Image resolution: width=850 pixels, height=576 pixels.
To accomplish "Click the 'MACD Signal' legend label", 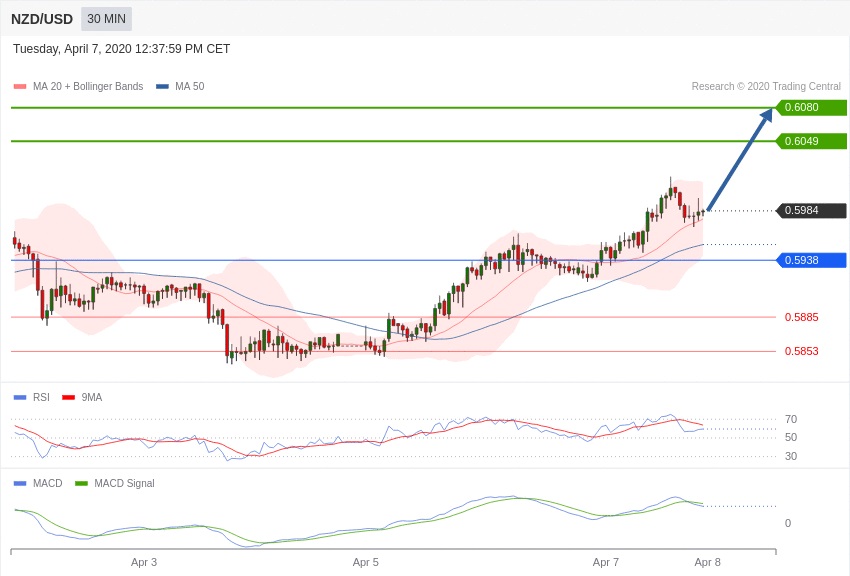I will click(x=124, y=483).
